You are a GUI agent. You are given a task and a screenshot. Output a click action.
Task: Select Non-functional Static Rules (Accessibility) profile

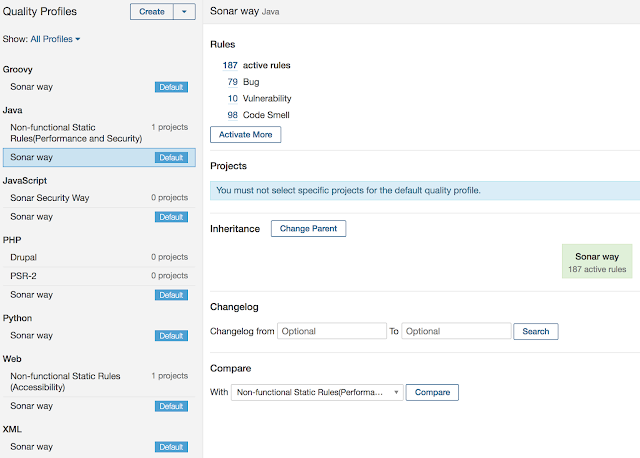[x=99, y=381]
